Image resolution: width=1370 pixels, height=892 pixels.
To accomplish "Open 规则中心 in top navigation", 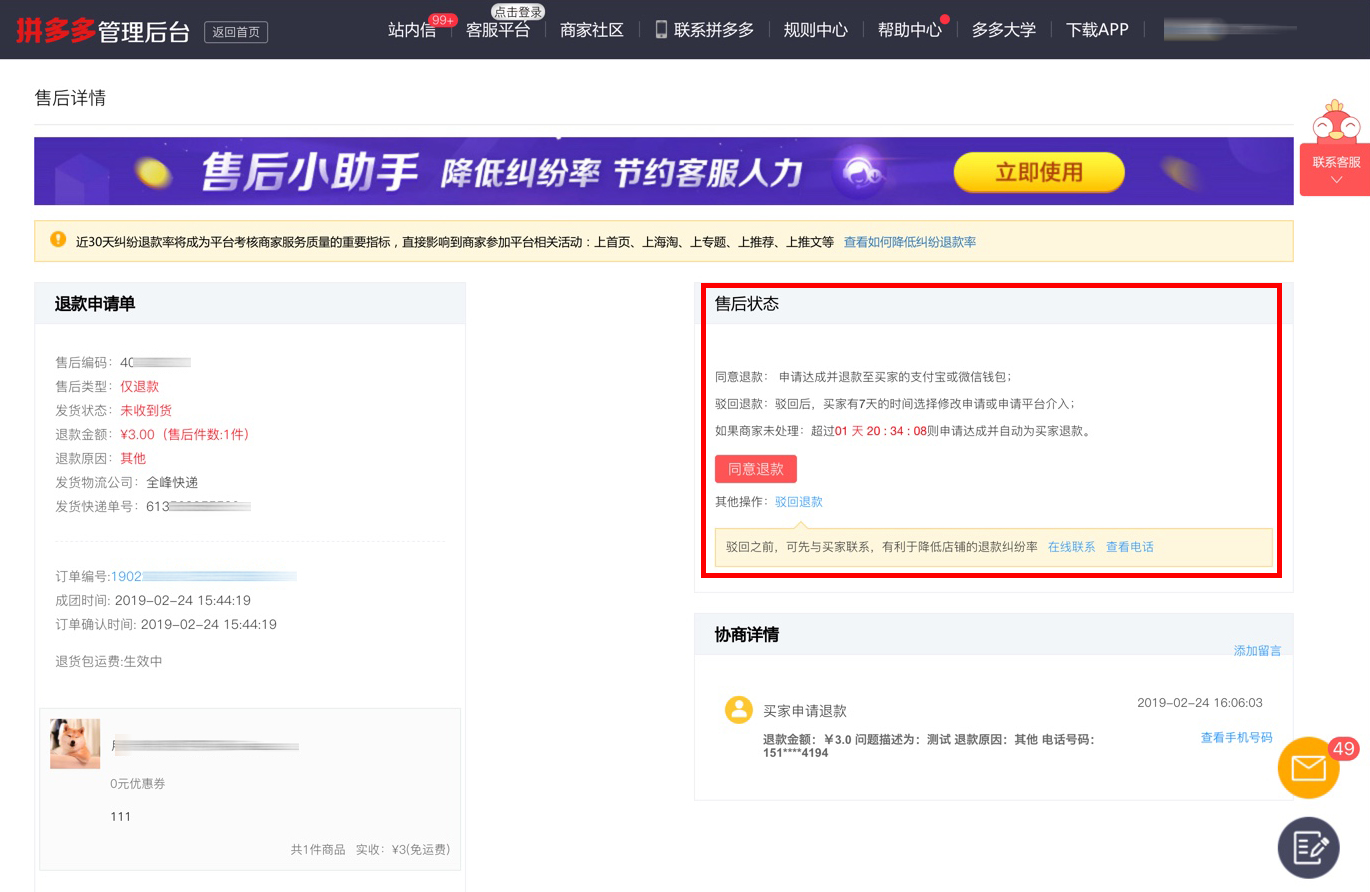I will 816,30.
